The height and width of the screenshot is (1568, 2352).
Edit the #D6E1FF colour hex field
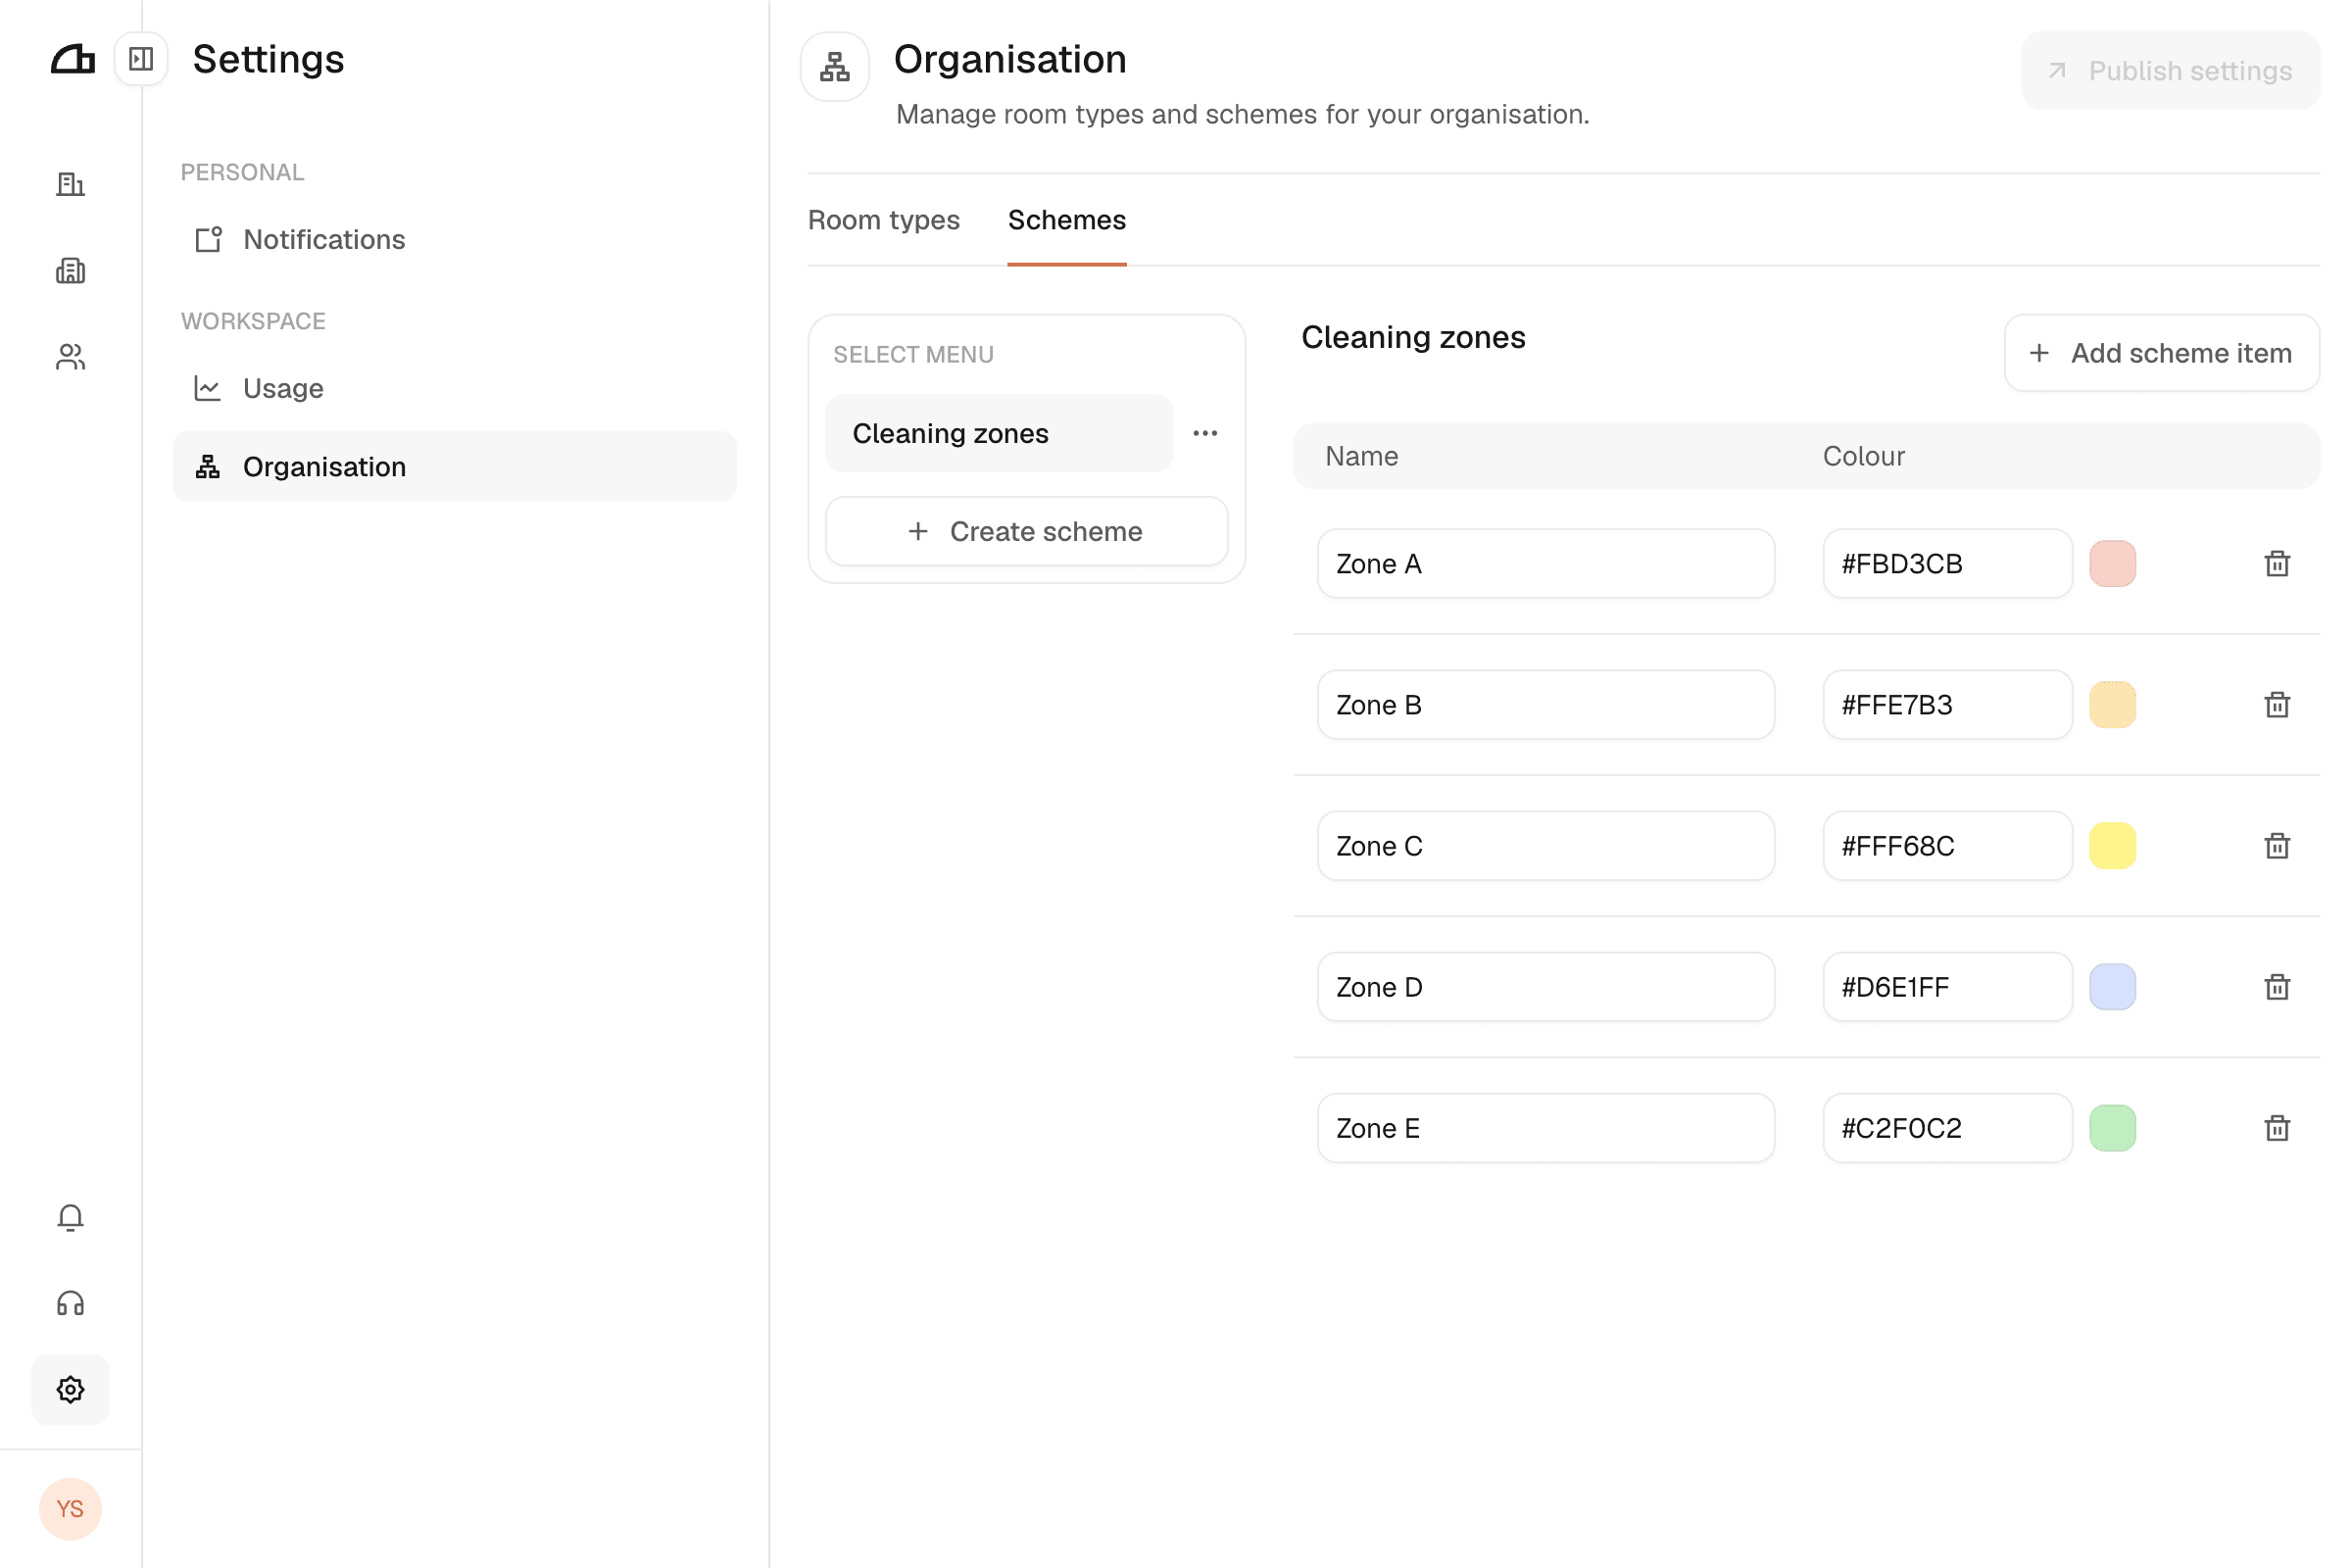[x=1947, y=987]
